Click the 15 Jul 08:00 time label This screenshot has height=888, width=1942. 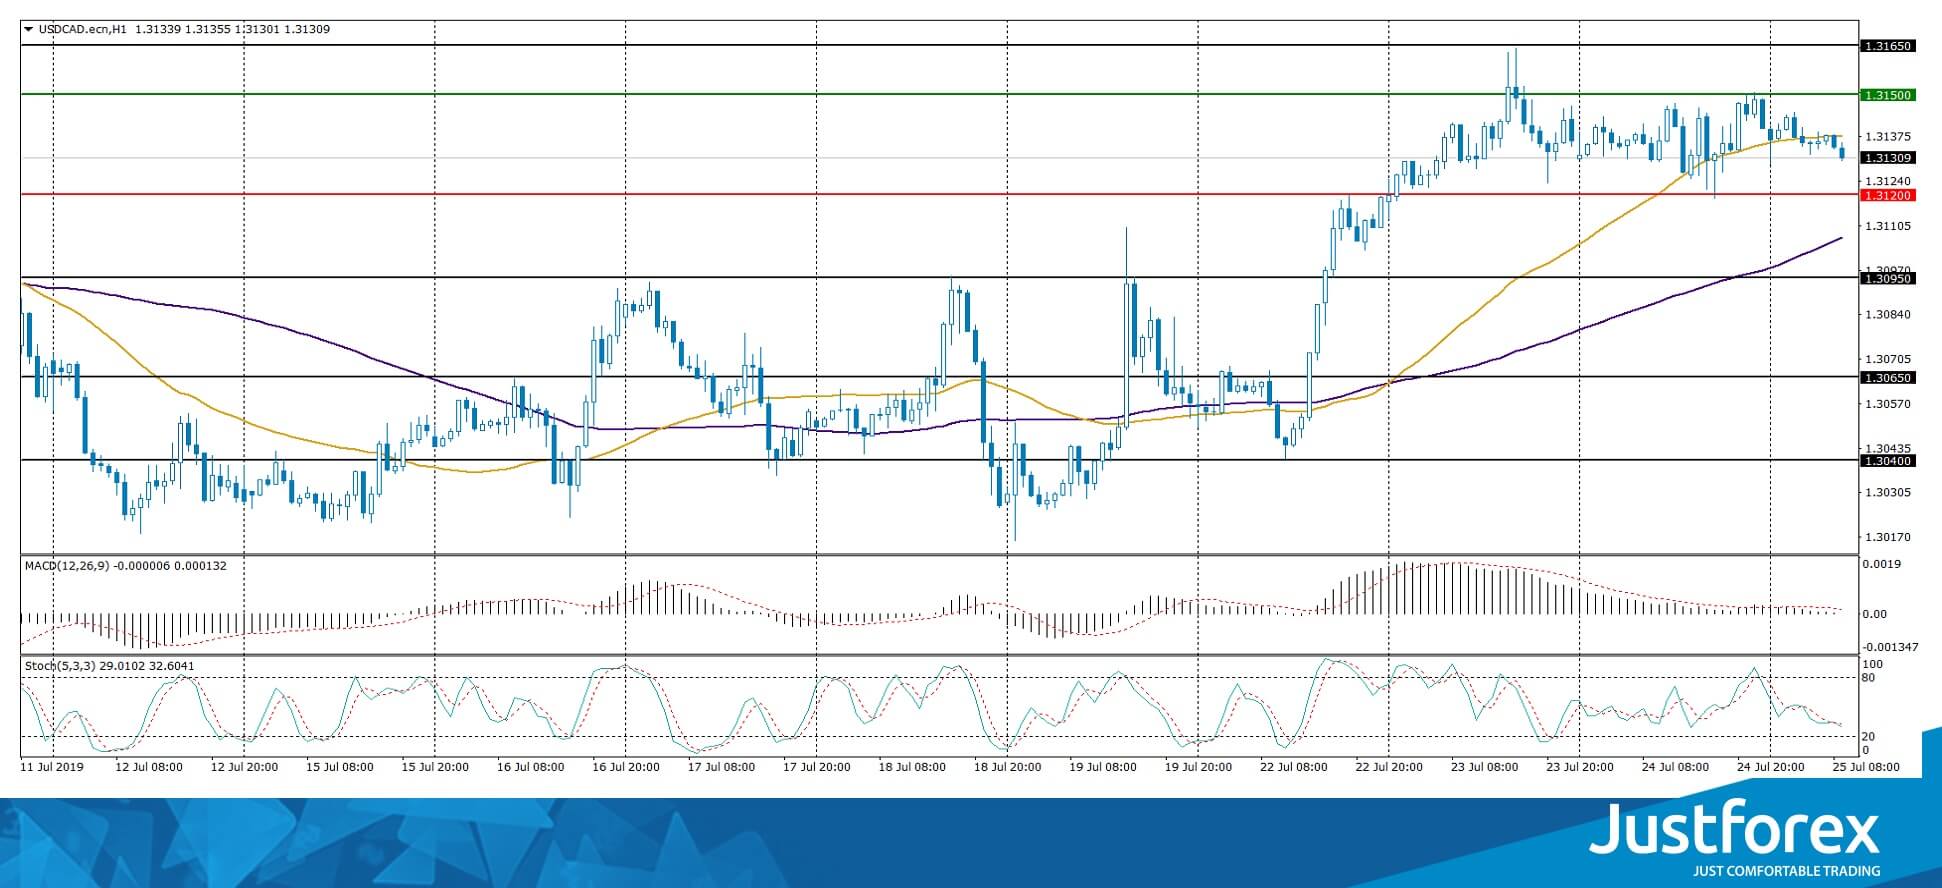coord(340,767)
